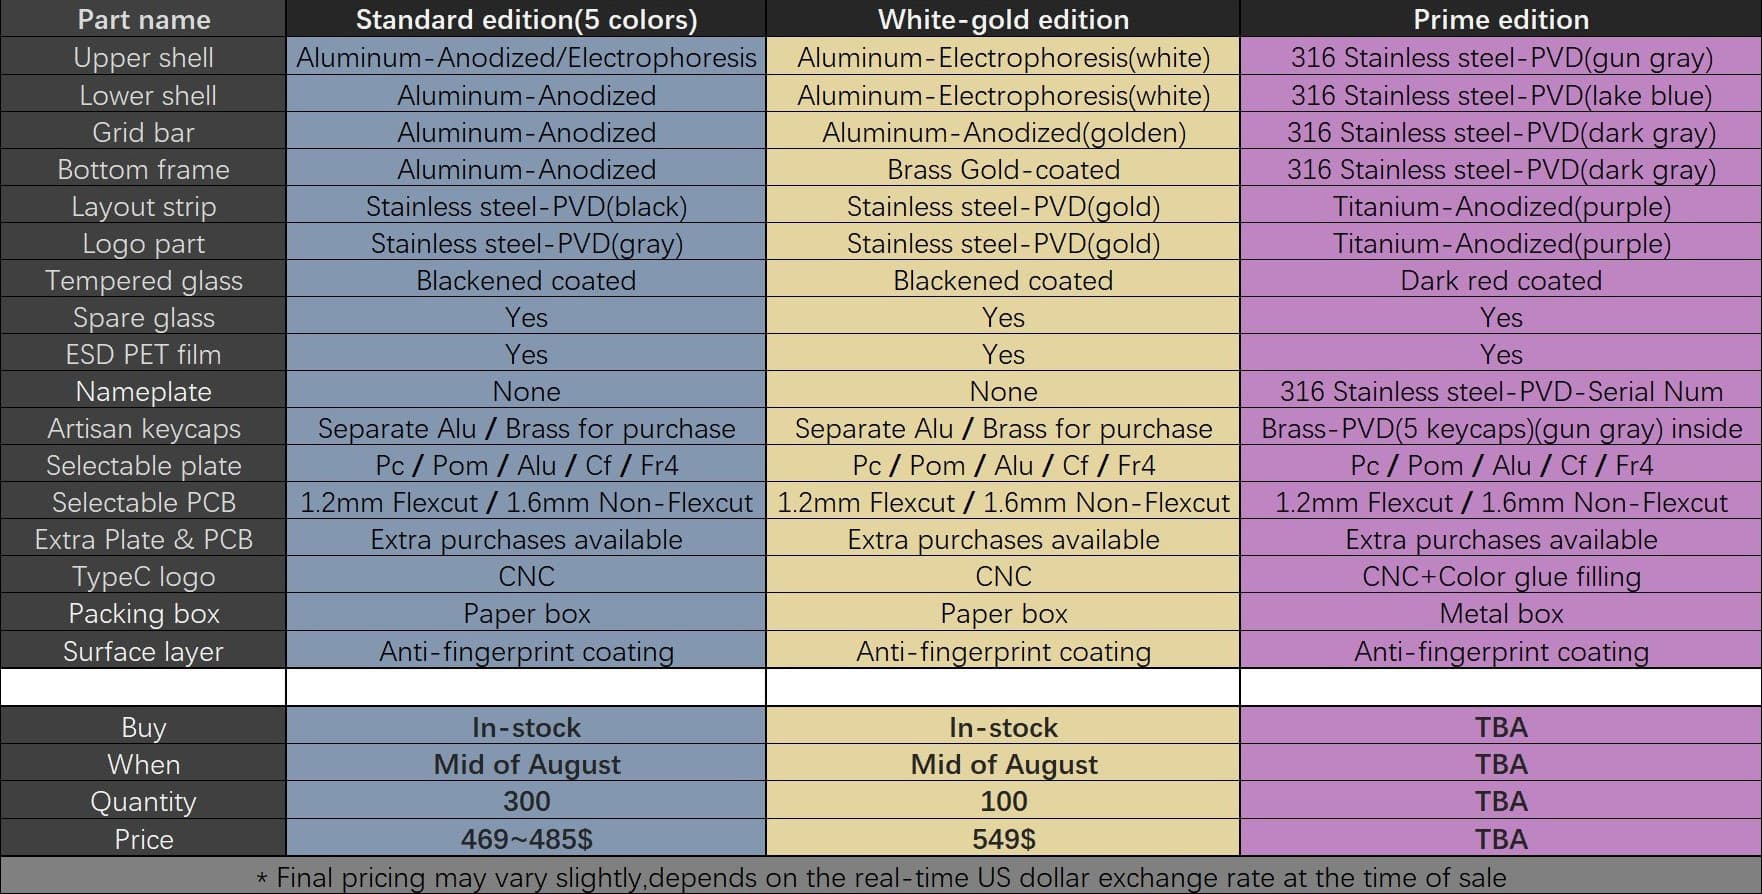
Task: Click the '316 Stainless steel-PVD(lake blue)' cell
Action: (1500, 95)
